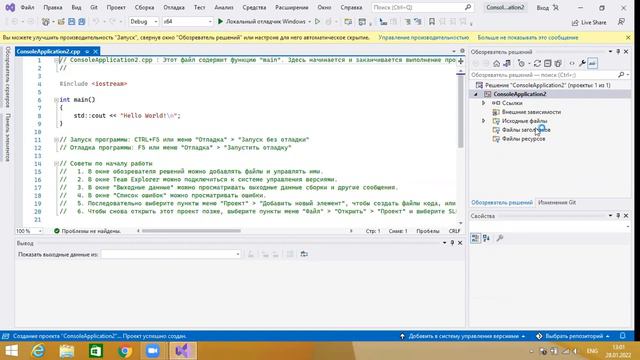Toggle auto-hide pin on Solution Explorer panel
Screen dimensions: 640x360
(x=618, y=52)
